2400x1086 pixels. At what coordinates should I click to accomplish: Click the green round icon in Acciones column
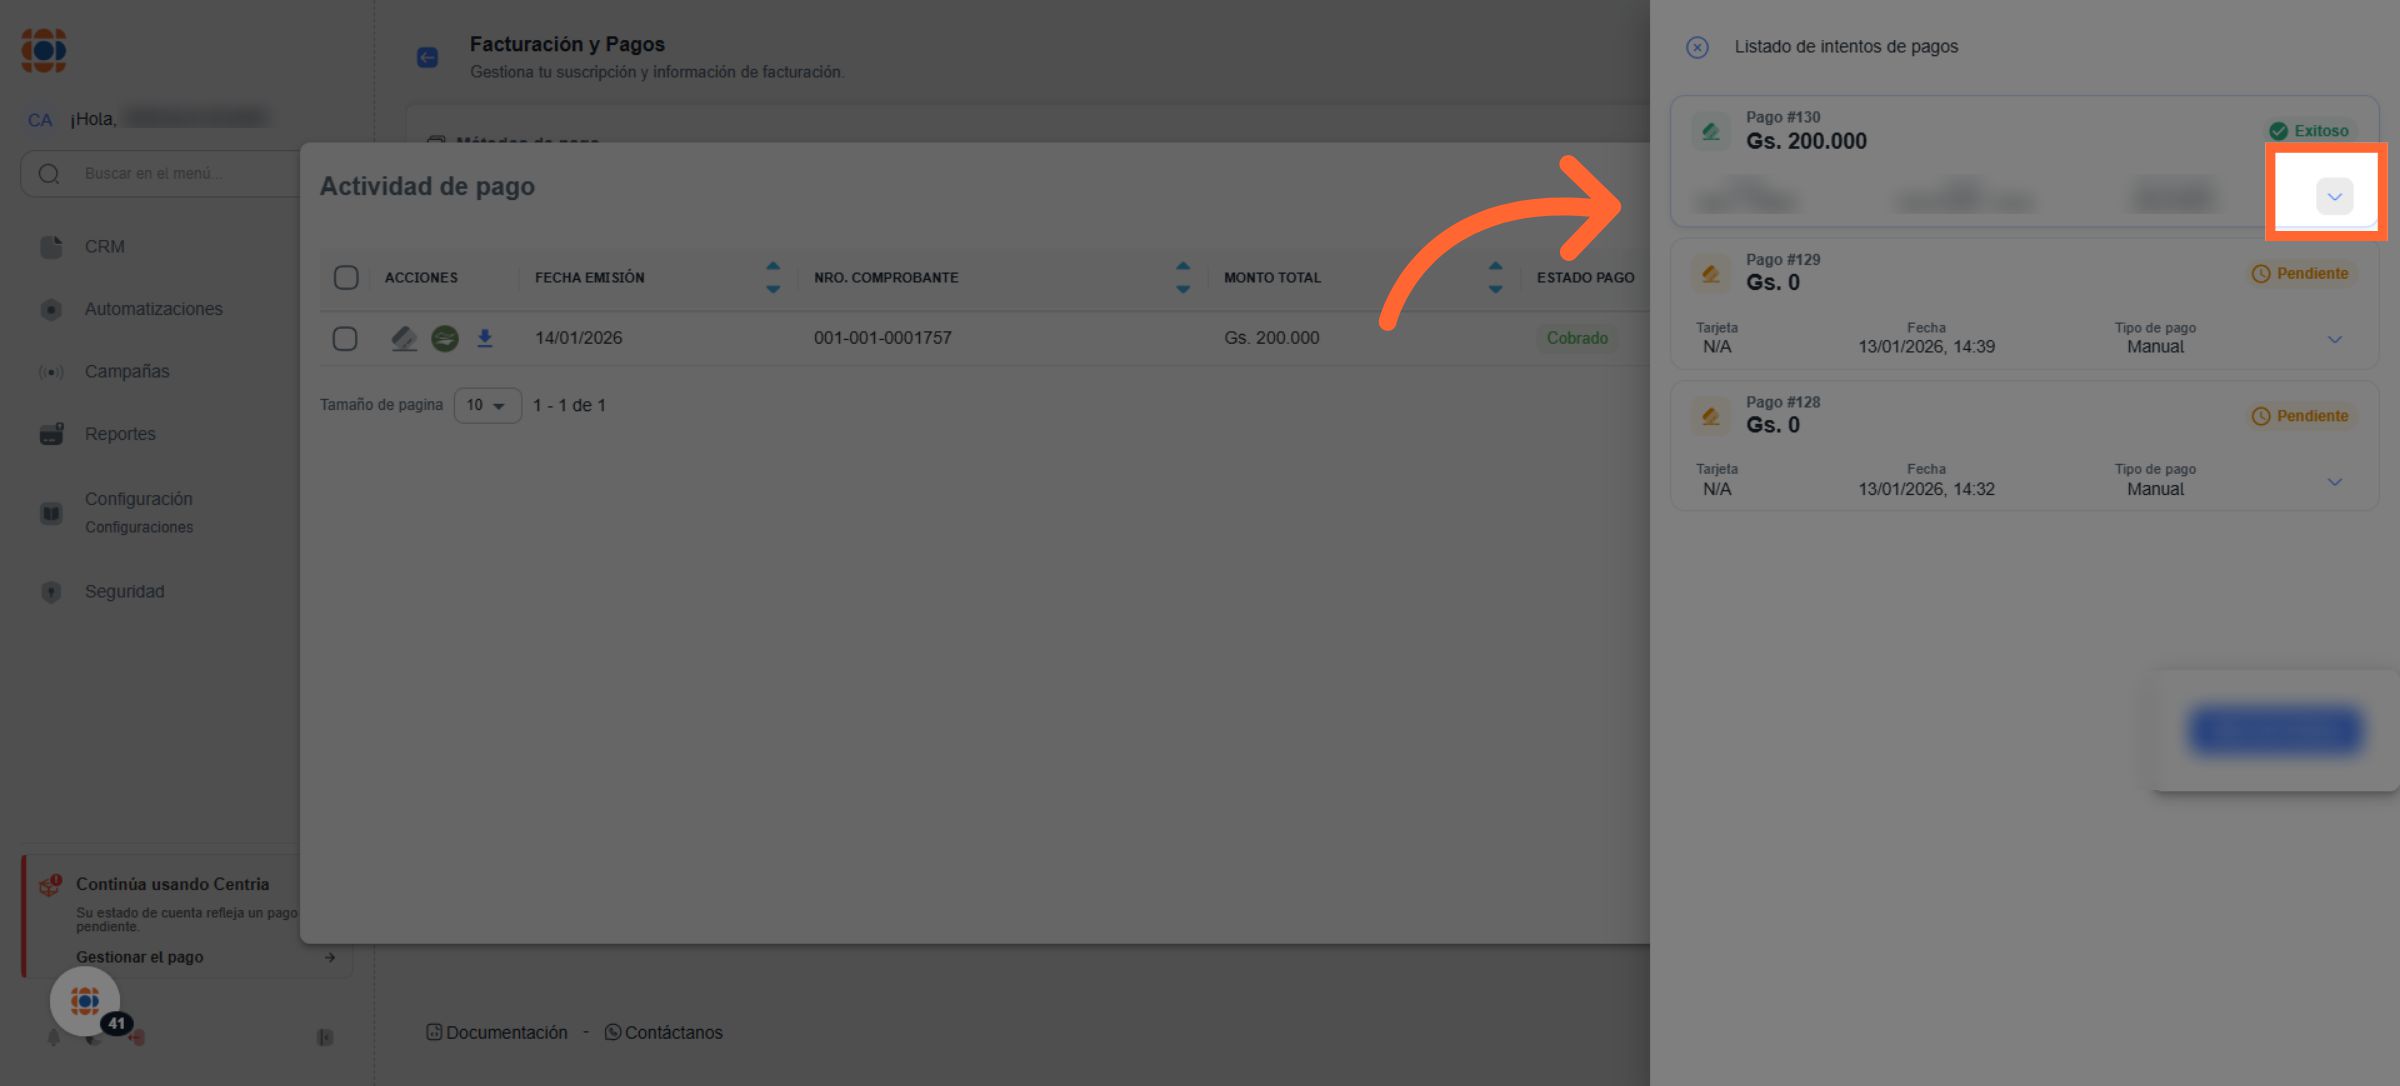pos(444,338)
